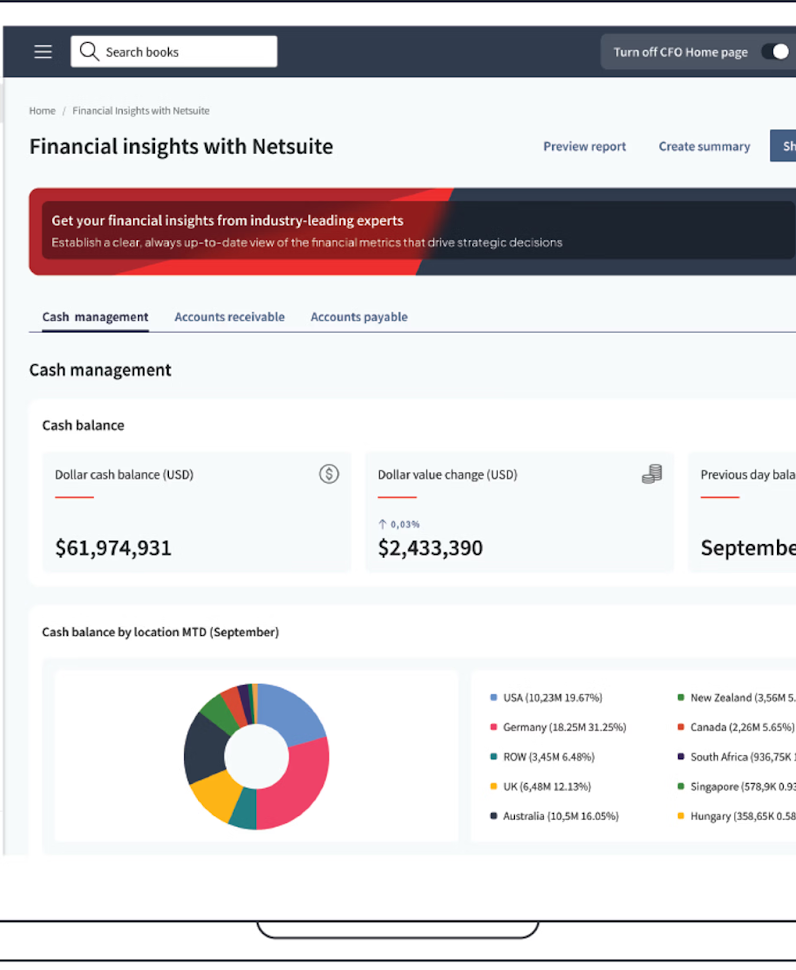Click the $2,433,390 value change amount
This screenshot has height=970, width=796.
pyautogui.click(x=430, y=548)
